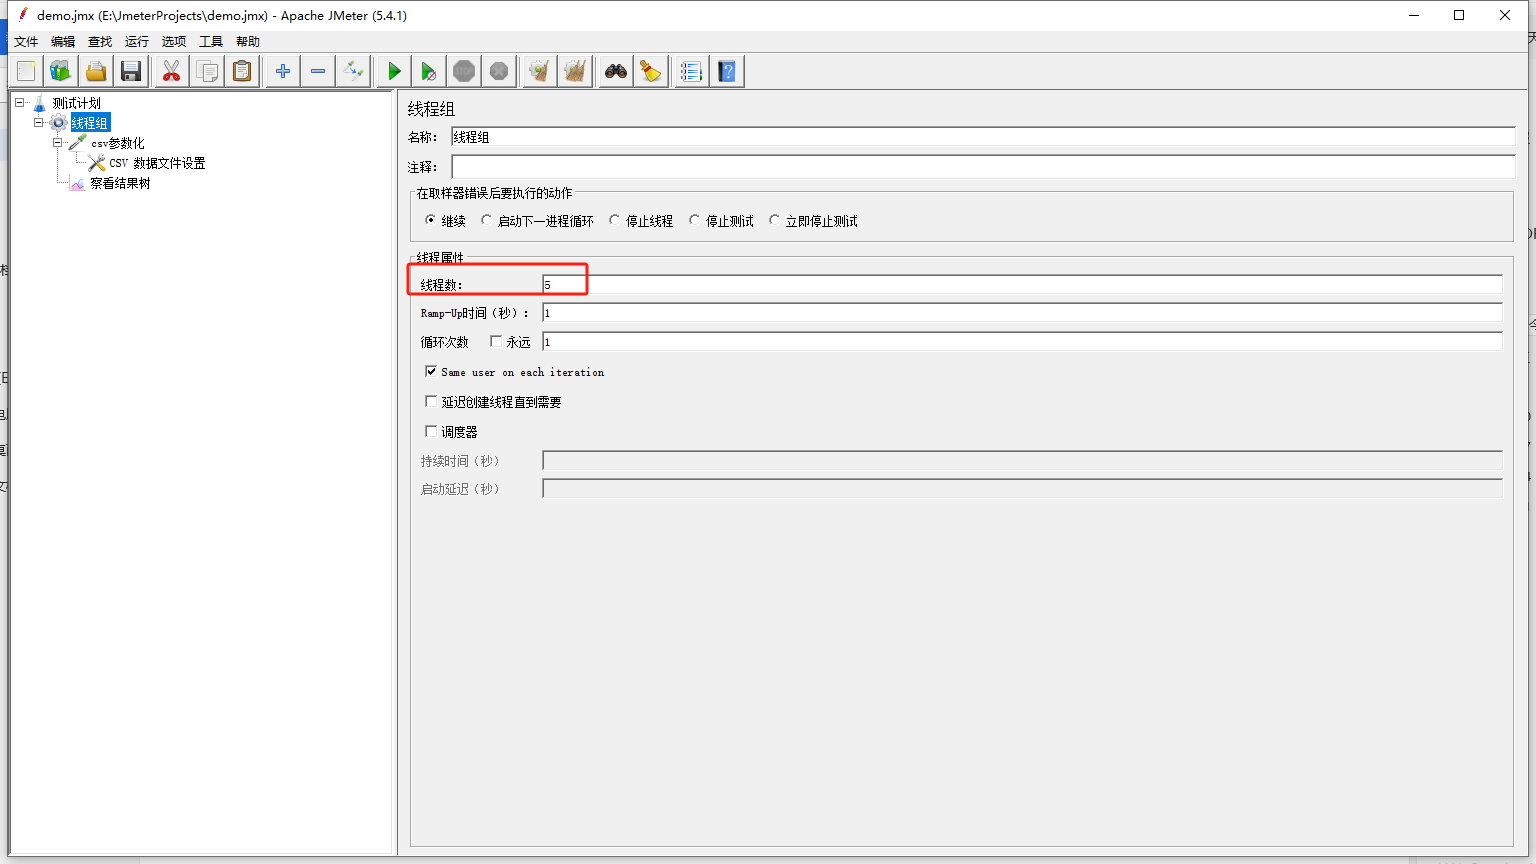The image size is (1536, 864).
Task: Collapse all nodes with minus icon
Action: tap(318, 71)
